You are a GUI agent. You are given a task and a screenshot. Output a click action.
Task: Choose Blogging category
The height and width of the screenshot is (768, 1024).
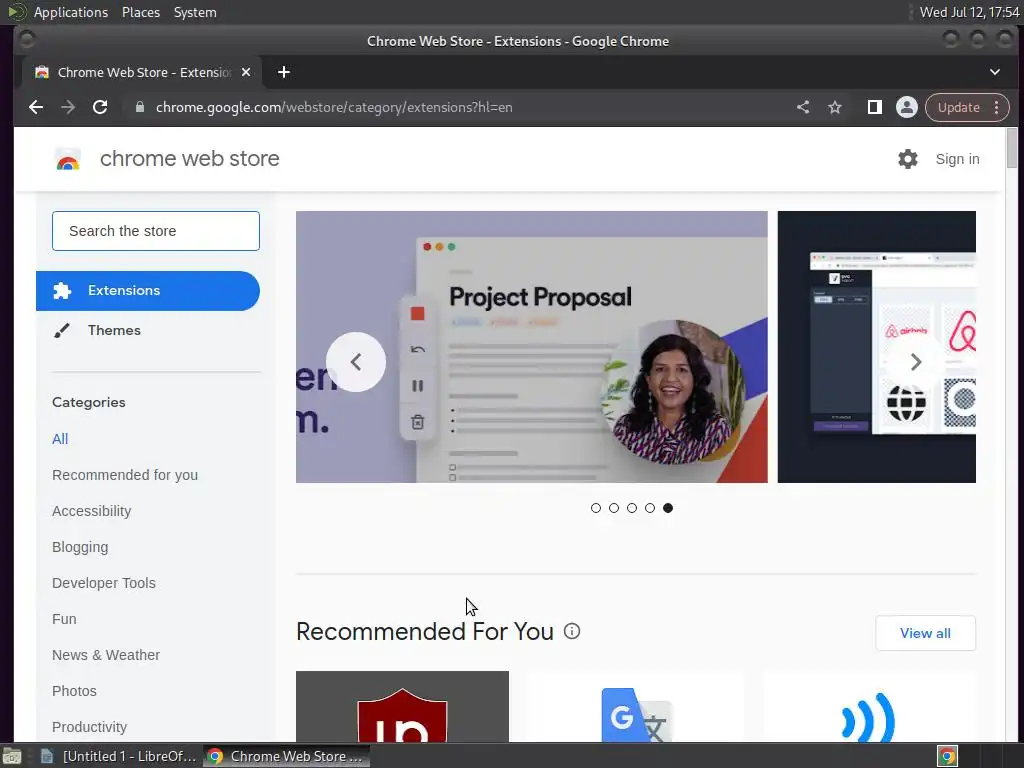80,547
